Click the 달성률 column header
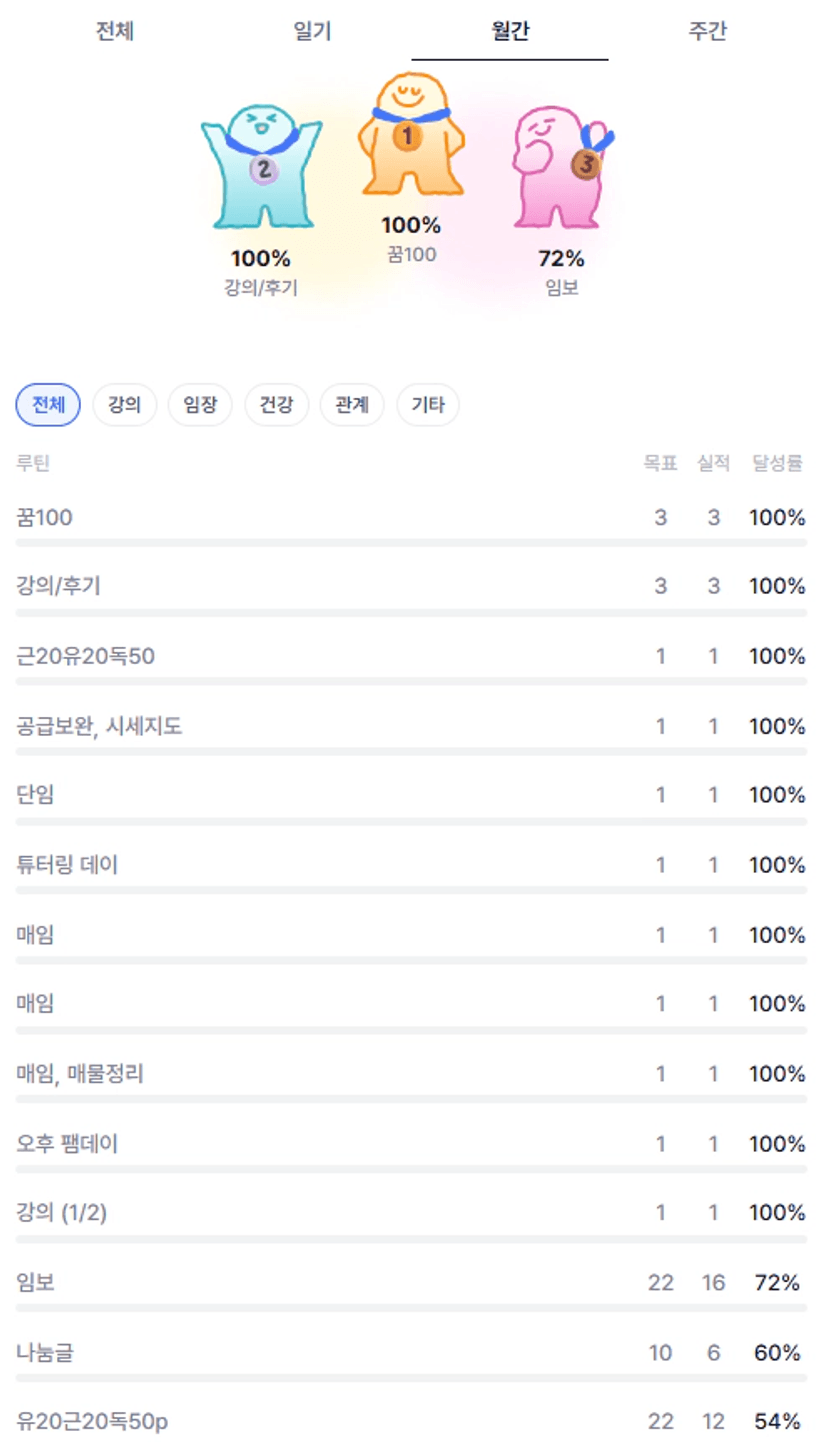Viewport: 827px width, 1442px height. tap(777, 464)
